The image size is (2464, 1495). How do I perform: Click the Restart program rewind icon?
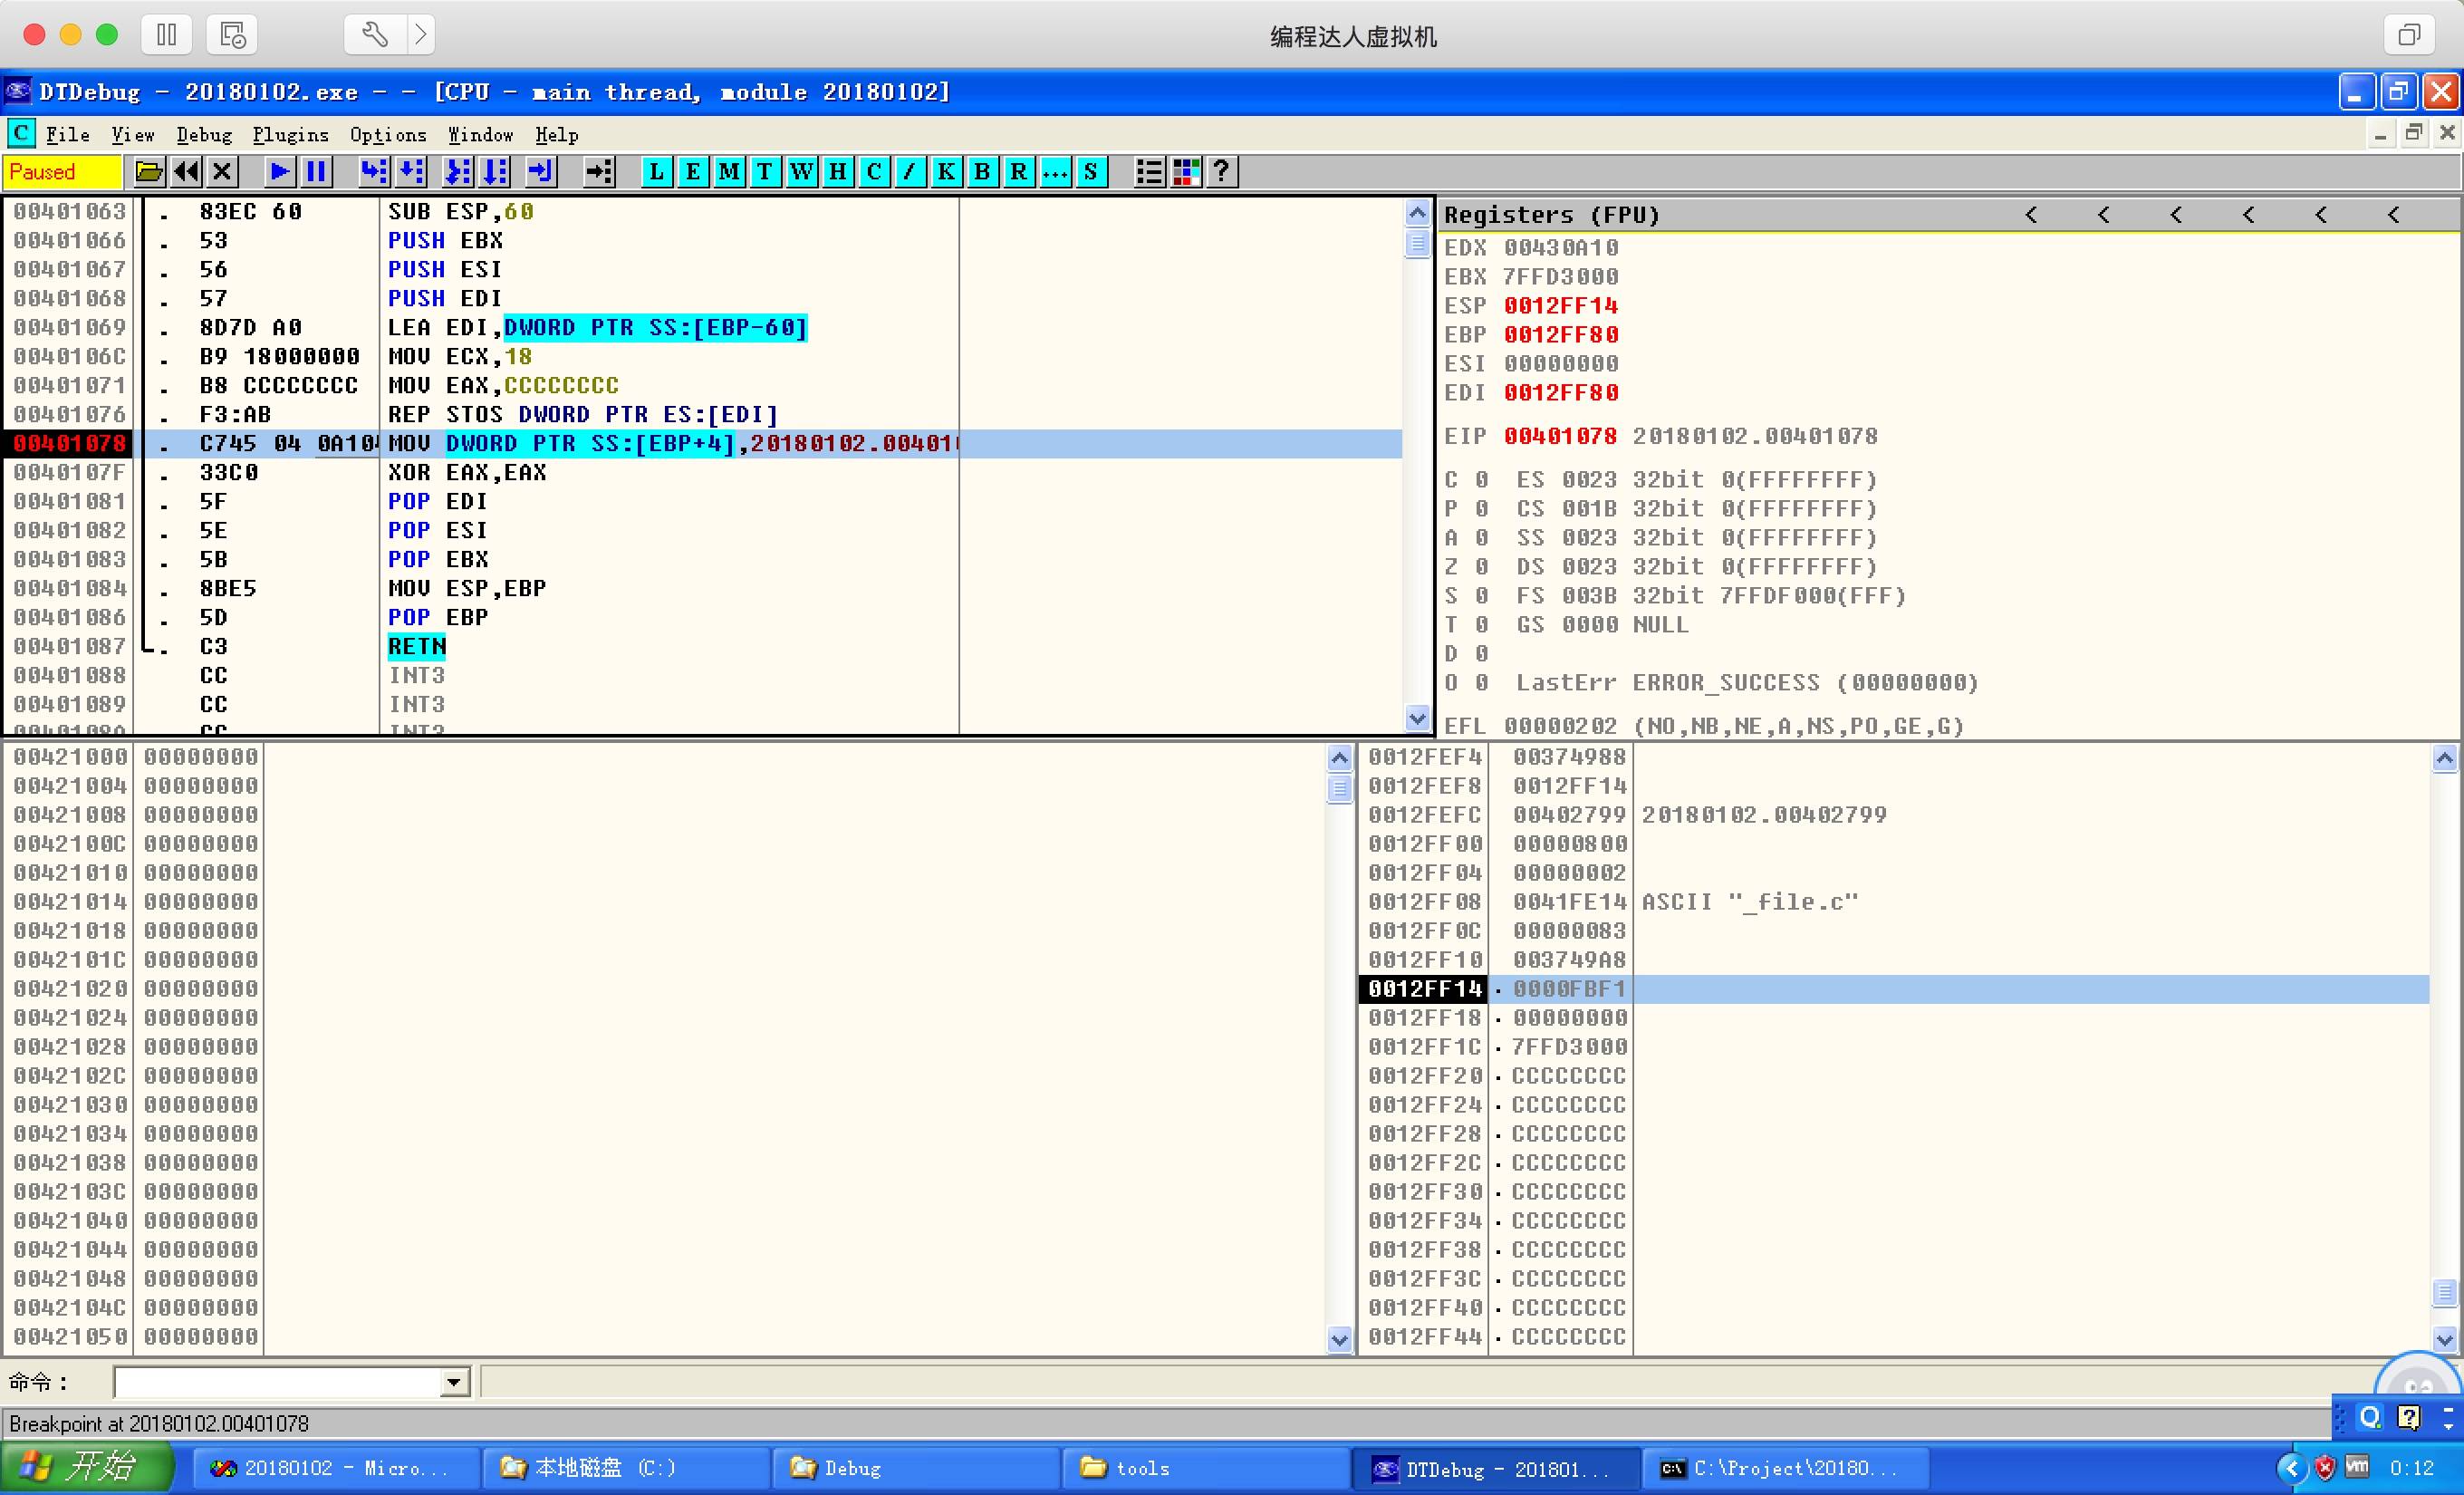click(186, 172)
